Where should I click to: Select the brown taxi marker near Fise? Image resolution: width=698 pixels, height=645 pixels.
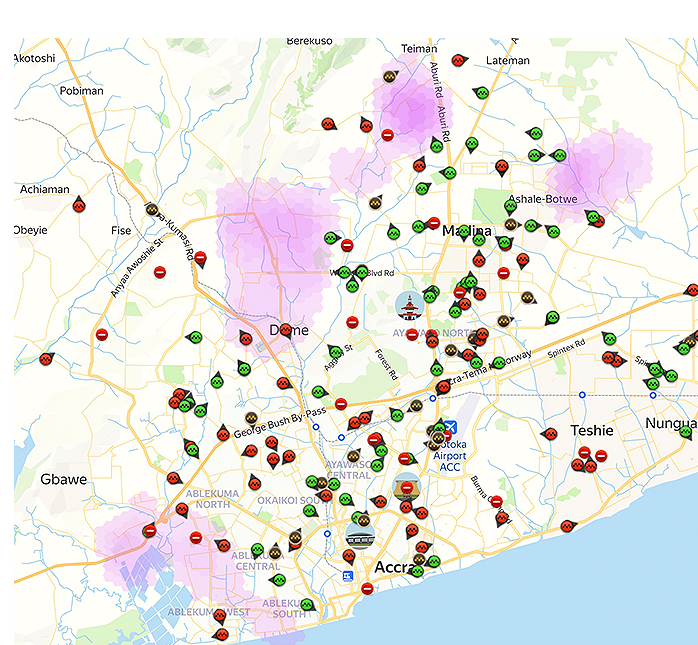tap(152, 211)
